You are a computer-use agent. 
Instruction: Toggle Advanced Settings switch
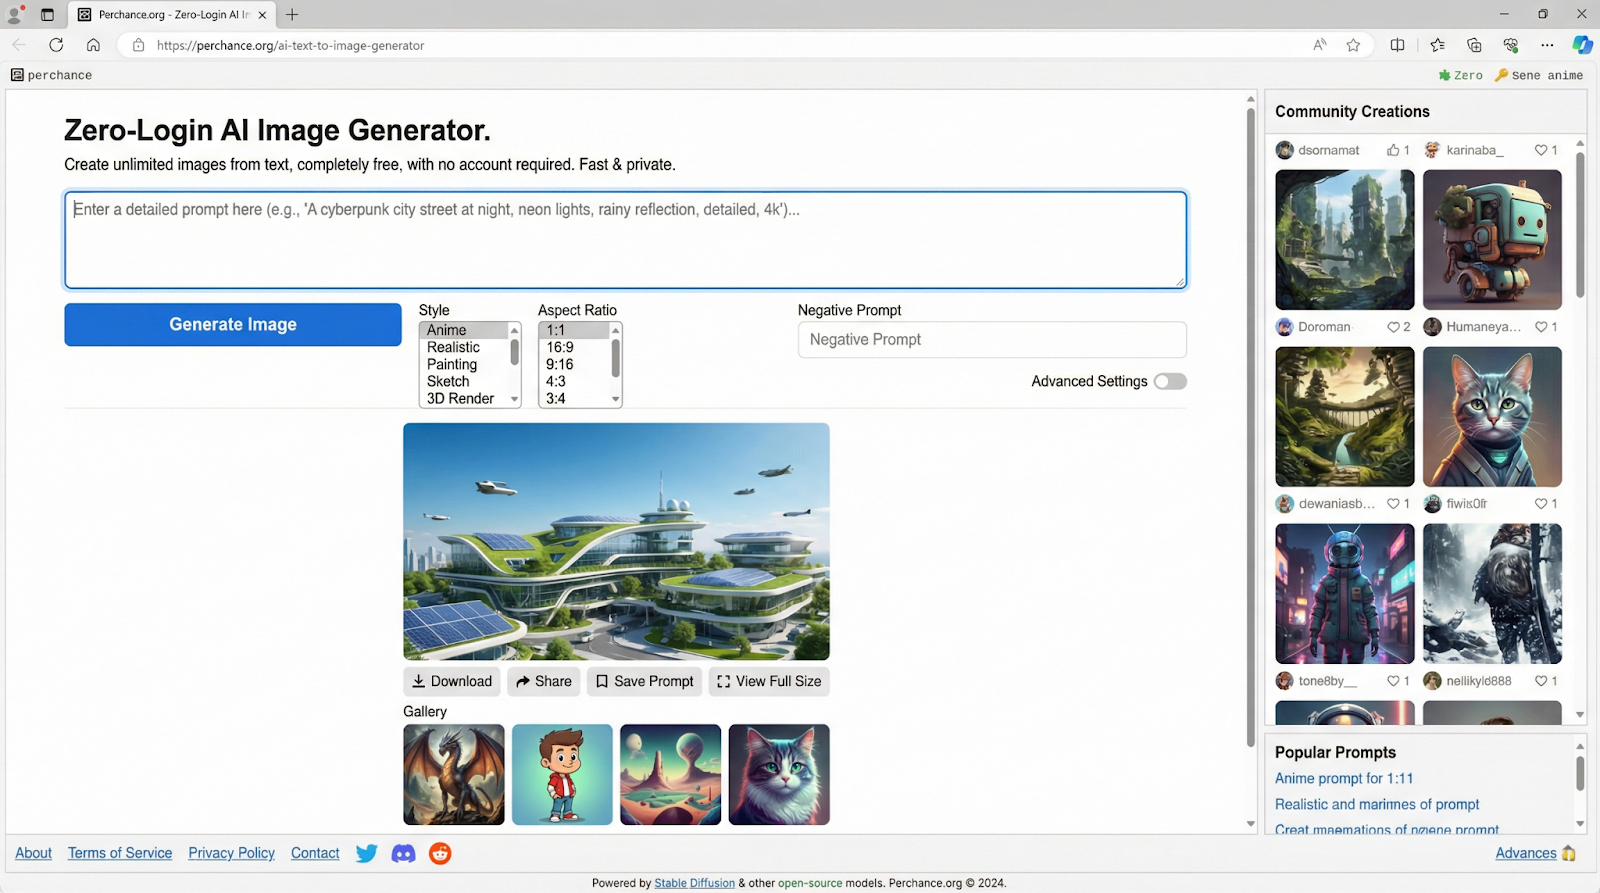coord(1170,381)
